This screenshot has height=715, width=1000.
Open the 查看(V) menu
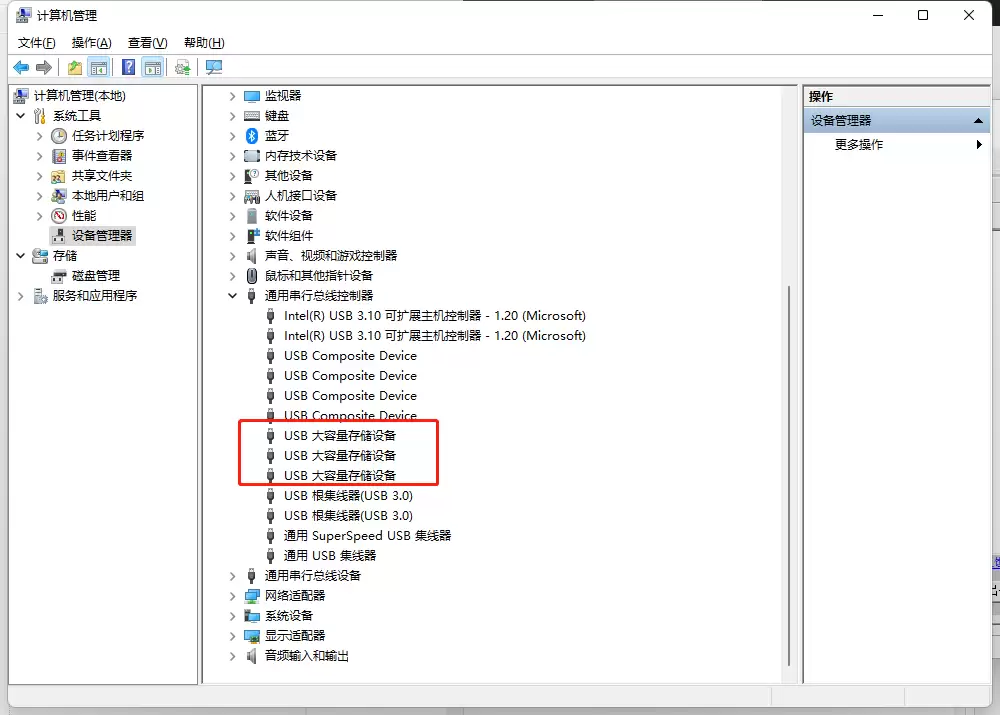point(147,43)
